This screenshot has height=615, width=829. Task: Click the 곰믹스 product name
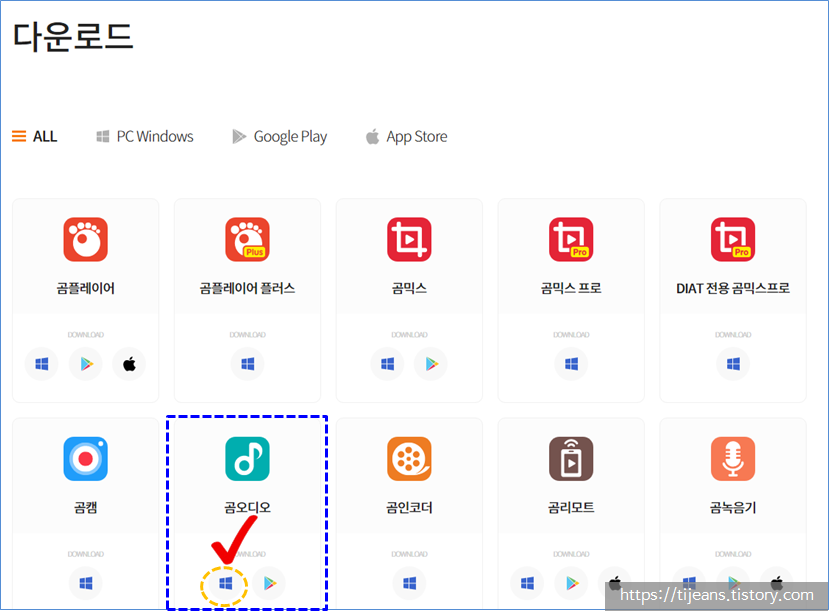click(409, 288)
